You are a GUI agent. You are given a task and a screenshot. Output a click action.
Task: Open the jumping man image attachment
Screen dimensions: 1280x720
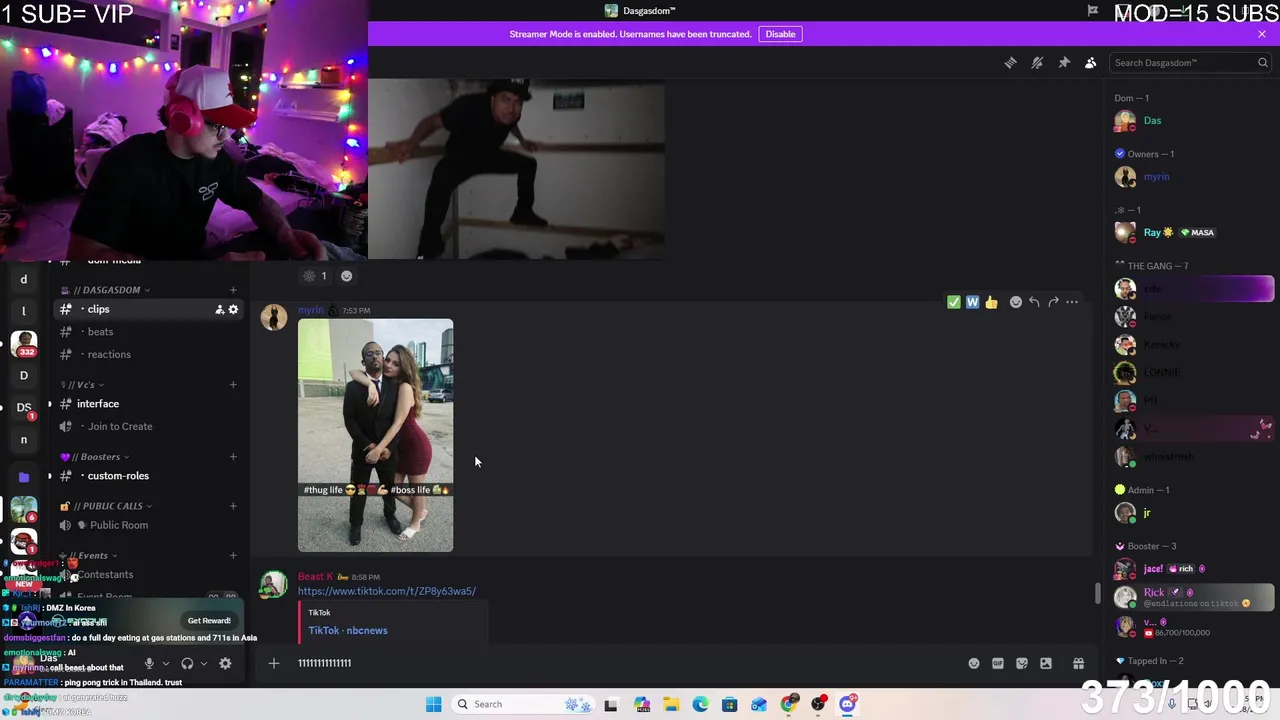click(516, 168)
